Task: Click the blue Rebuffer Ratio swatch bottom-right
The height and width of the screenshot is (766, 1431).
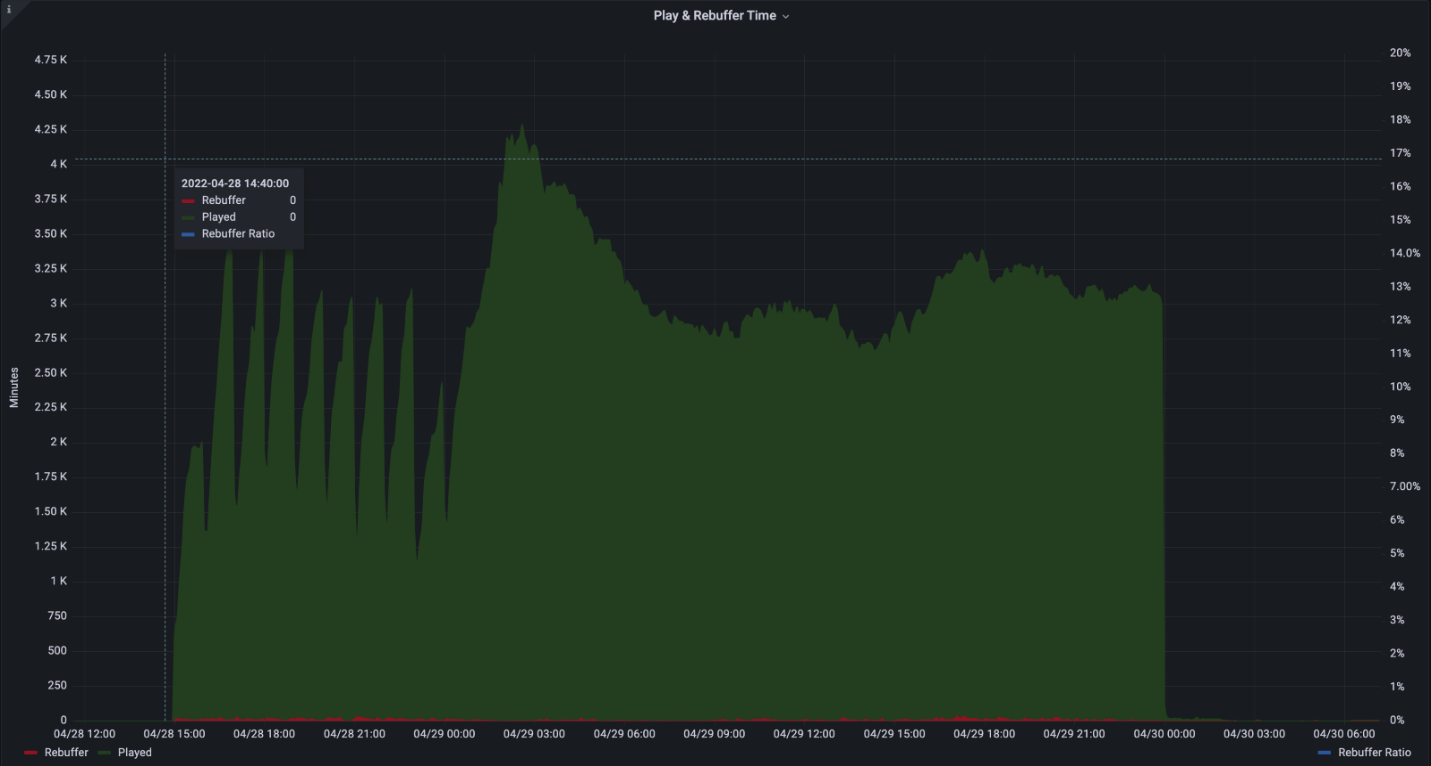Action: tap(1325, 752)
